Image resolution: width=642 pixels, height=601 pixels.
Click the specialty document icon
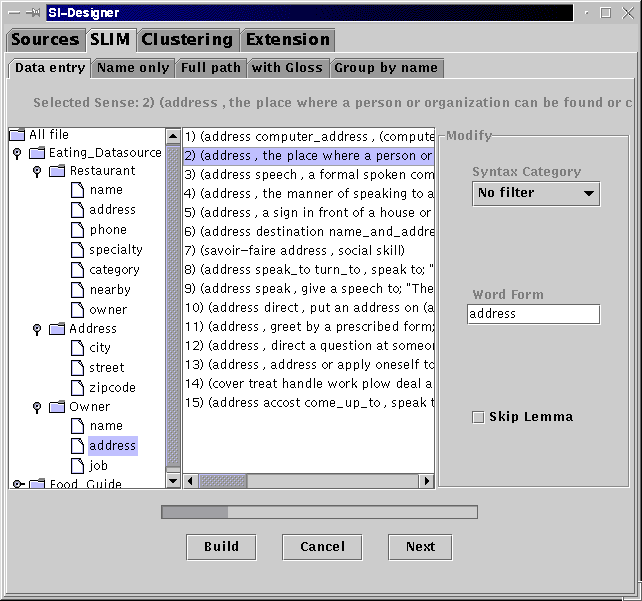[77, 250]
